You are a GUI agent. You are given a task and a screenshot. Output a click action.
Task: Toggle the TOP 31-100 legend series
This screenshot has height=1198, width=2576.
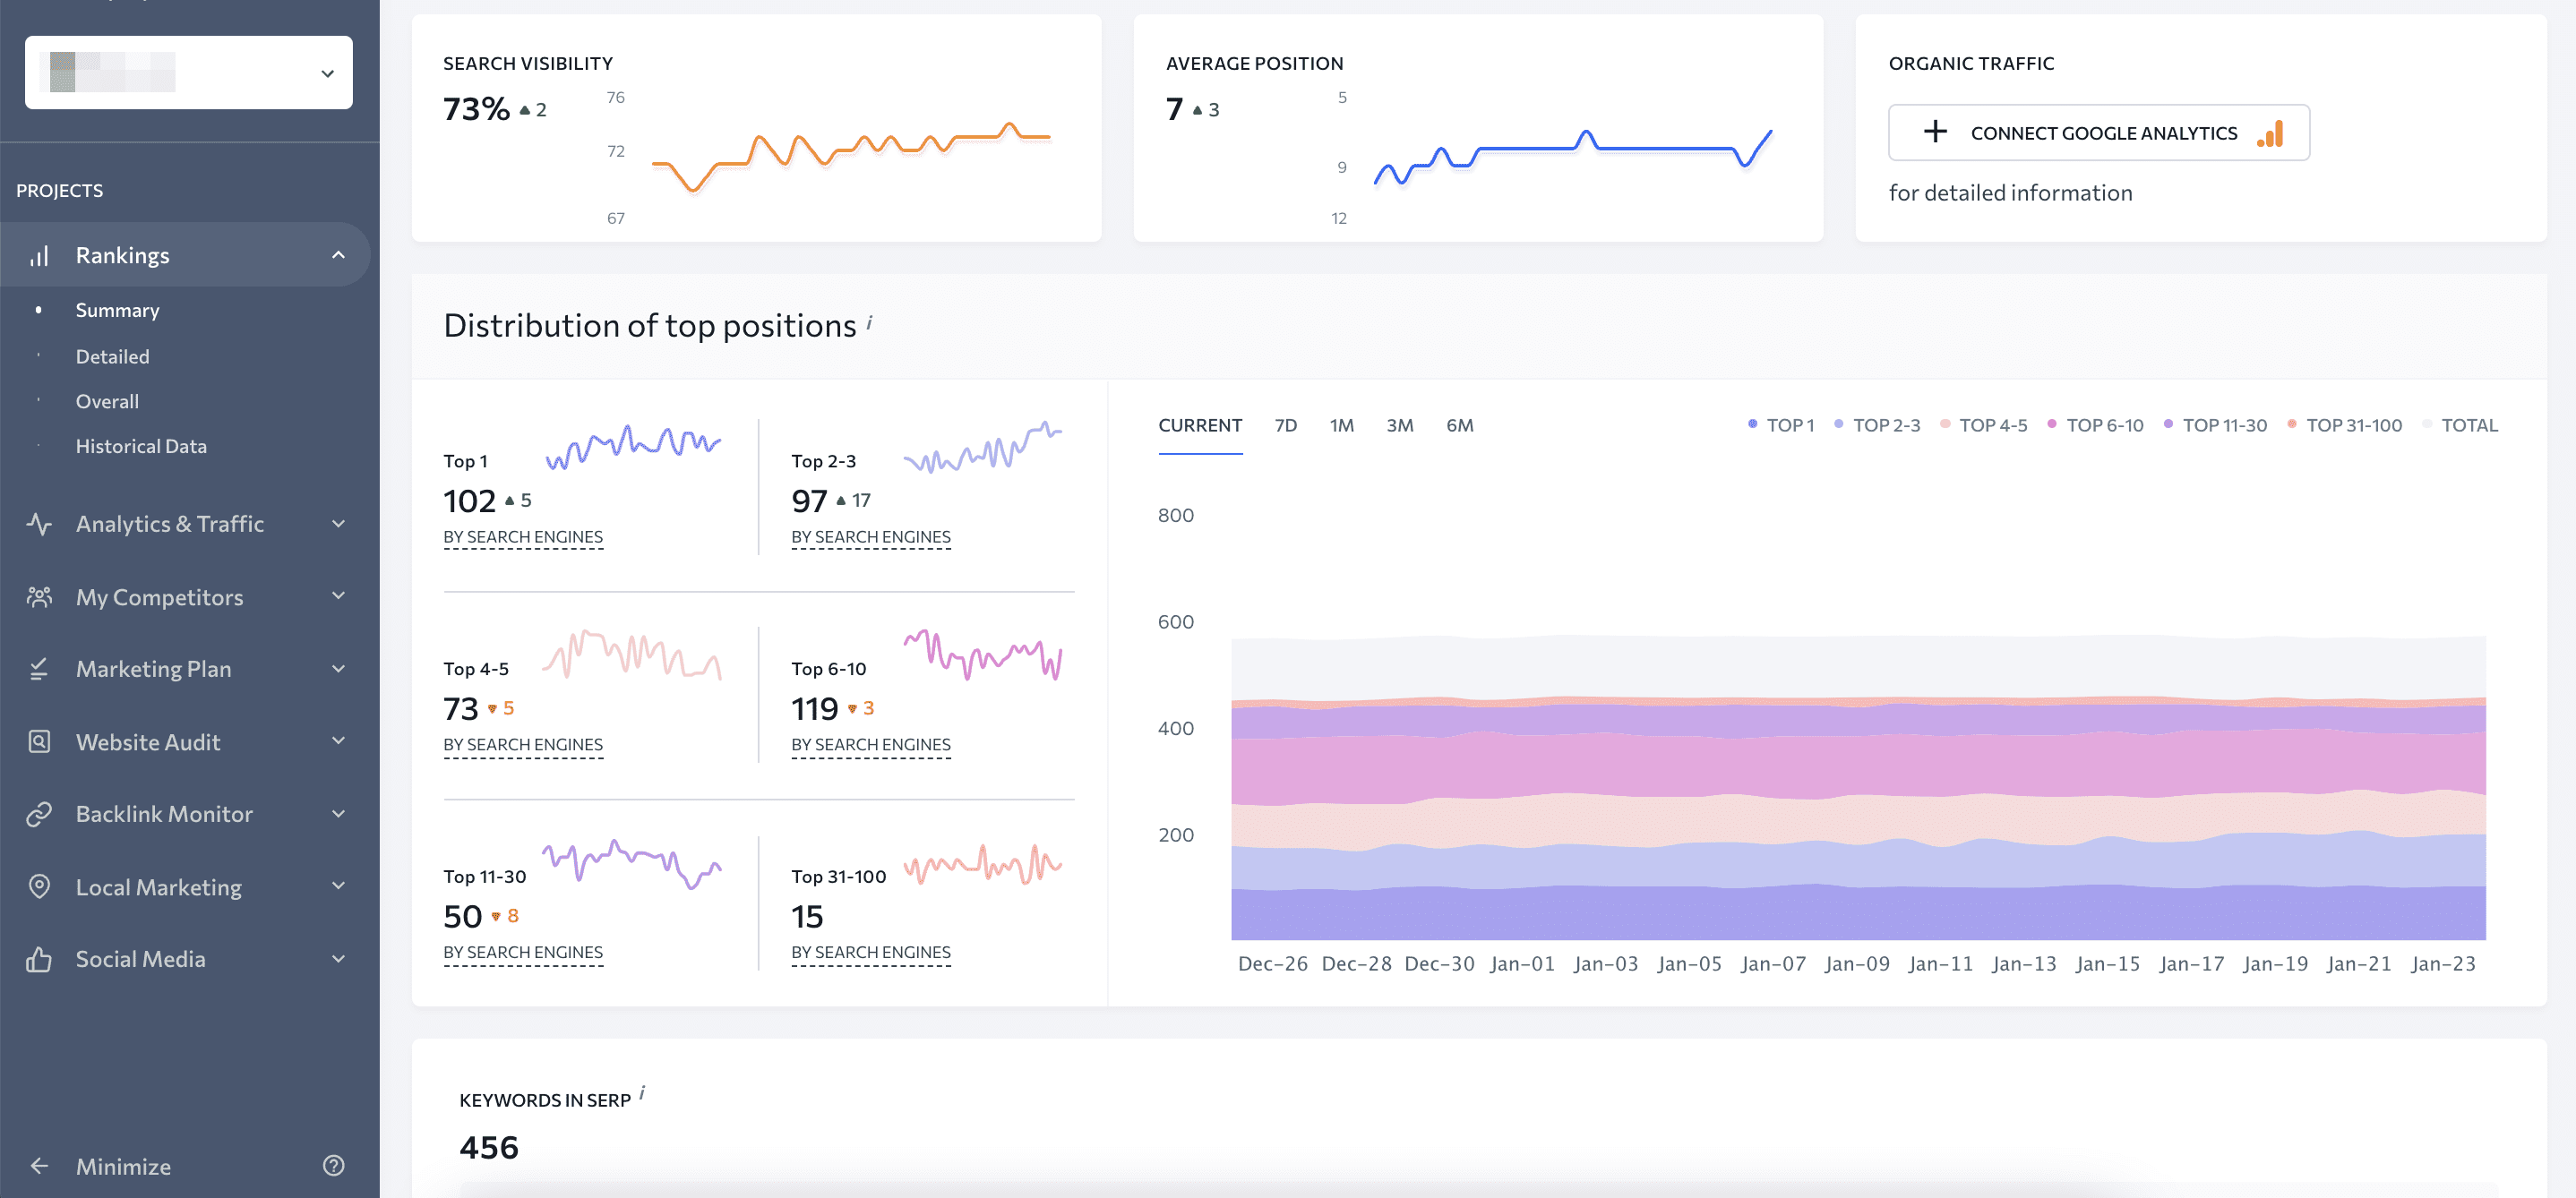point(2345,425)
